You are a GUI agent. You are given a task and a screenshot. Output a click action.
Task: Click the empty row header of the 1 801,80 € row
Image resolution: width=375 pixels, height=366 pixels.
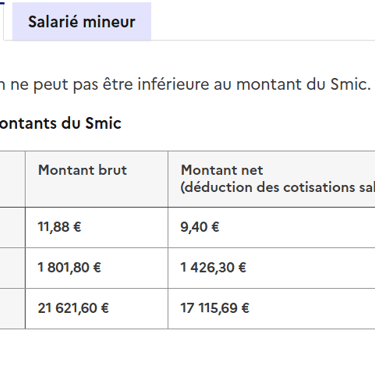(12, 268)
